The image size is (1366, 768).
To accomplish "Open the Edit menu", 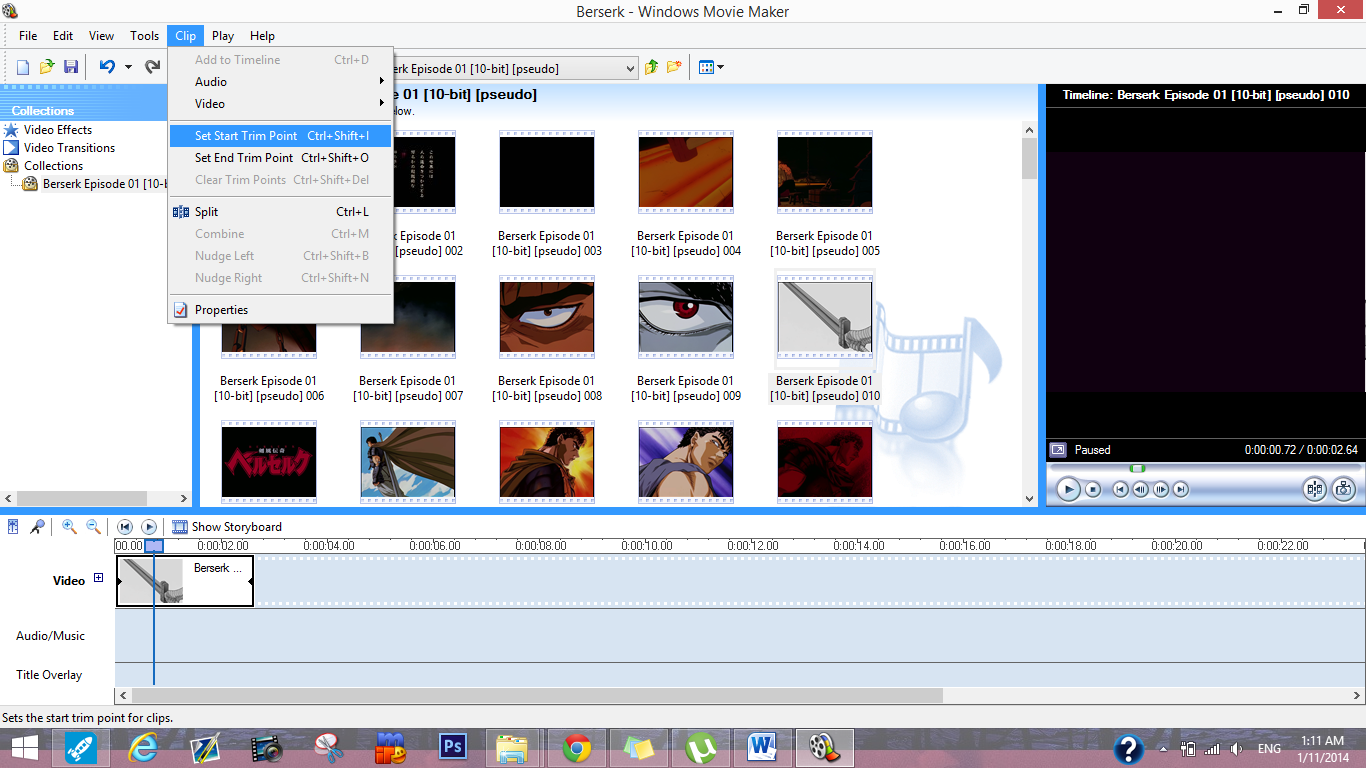I will point(63,36).
